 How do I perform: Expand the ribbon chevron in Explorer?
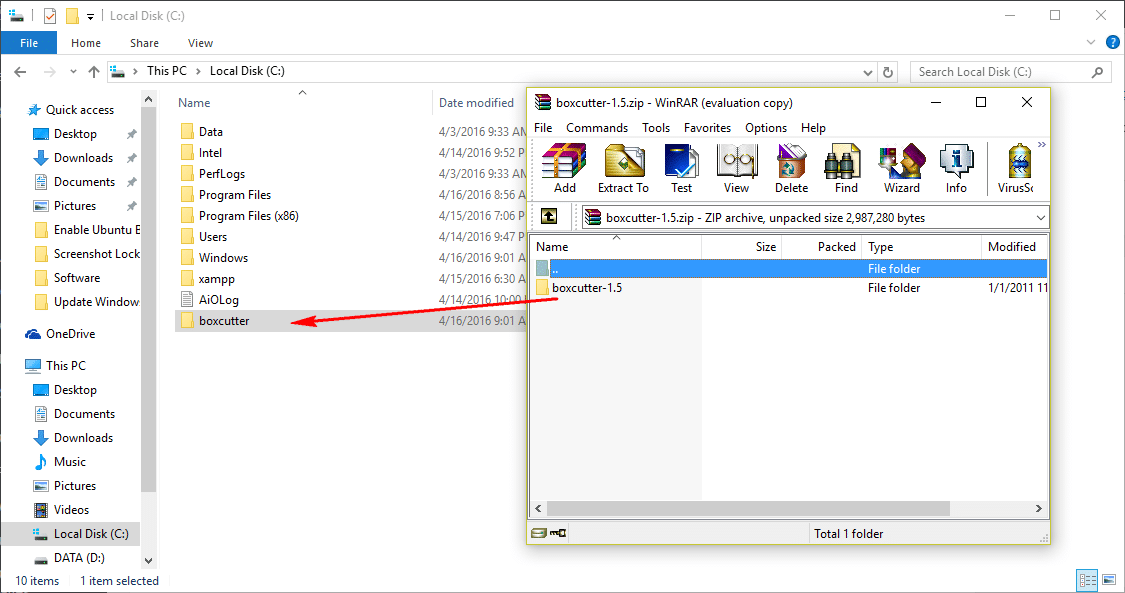1091,42
